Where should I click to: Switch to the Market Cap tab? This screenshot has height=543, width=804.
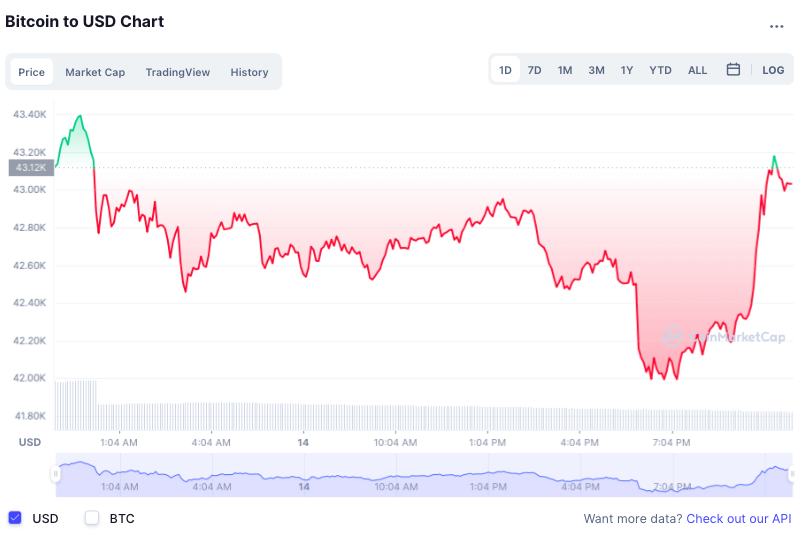(95, 72)
